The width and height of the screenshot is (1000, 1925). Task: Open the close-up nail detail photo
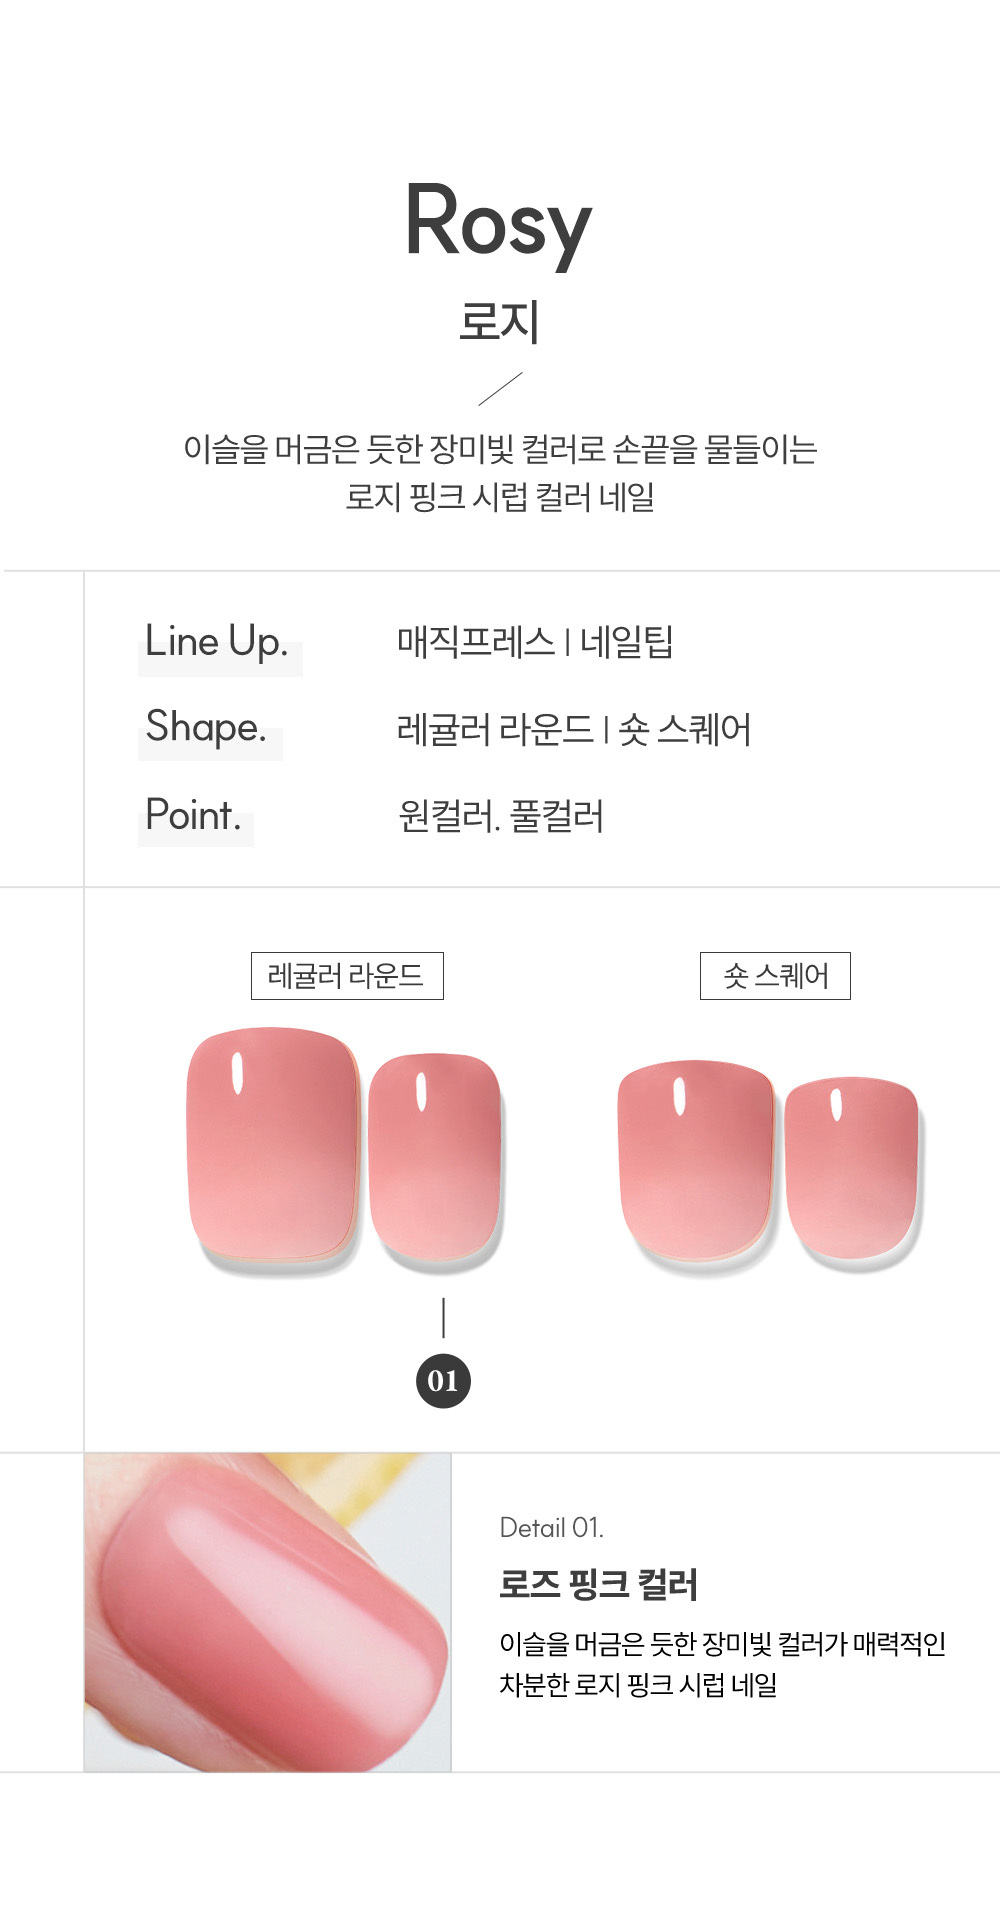click(x=267, y=1611)
